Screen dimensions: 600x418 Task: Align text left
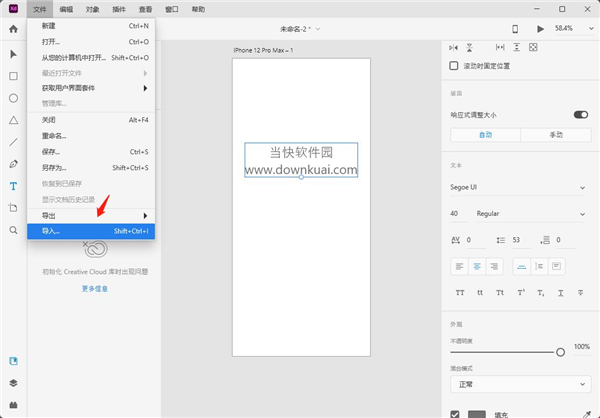pos(460,266)
